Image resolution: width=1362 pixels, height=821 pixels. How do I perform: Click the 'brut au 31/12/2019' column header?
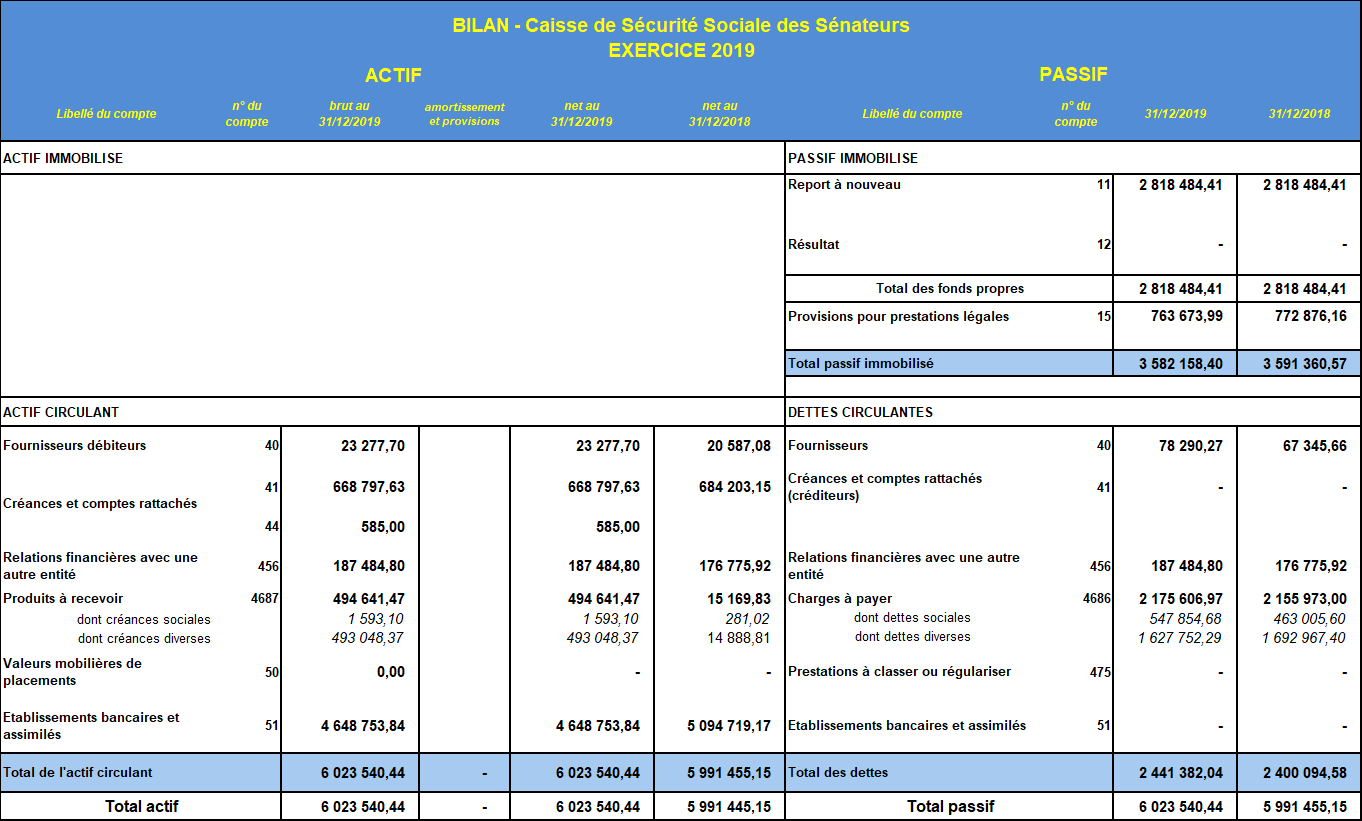coord(349,114)
